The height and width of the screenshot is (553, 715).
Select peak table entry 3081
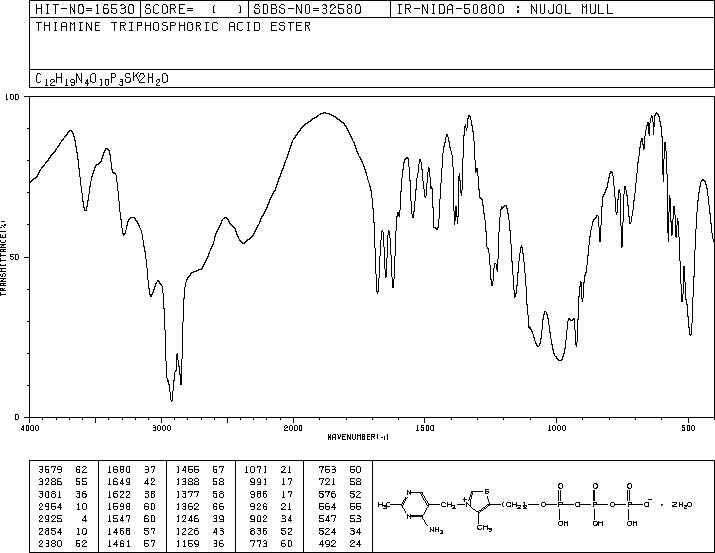[50, 494]
